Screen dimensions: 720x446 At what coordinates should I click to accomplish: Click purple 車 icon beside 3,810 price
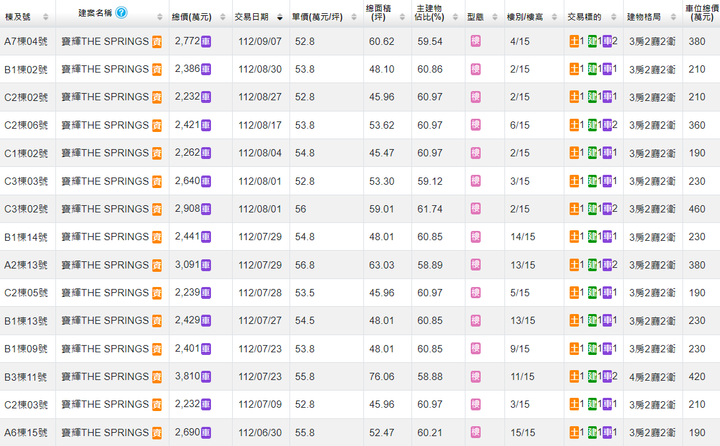(206, 377)
